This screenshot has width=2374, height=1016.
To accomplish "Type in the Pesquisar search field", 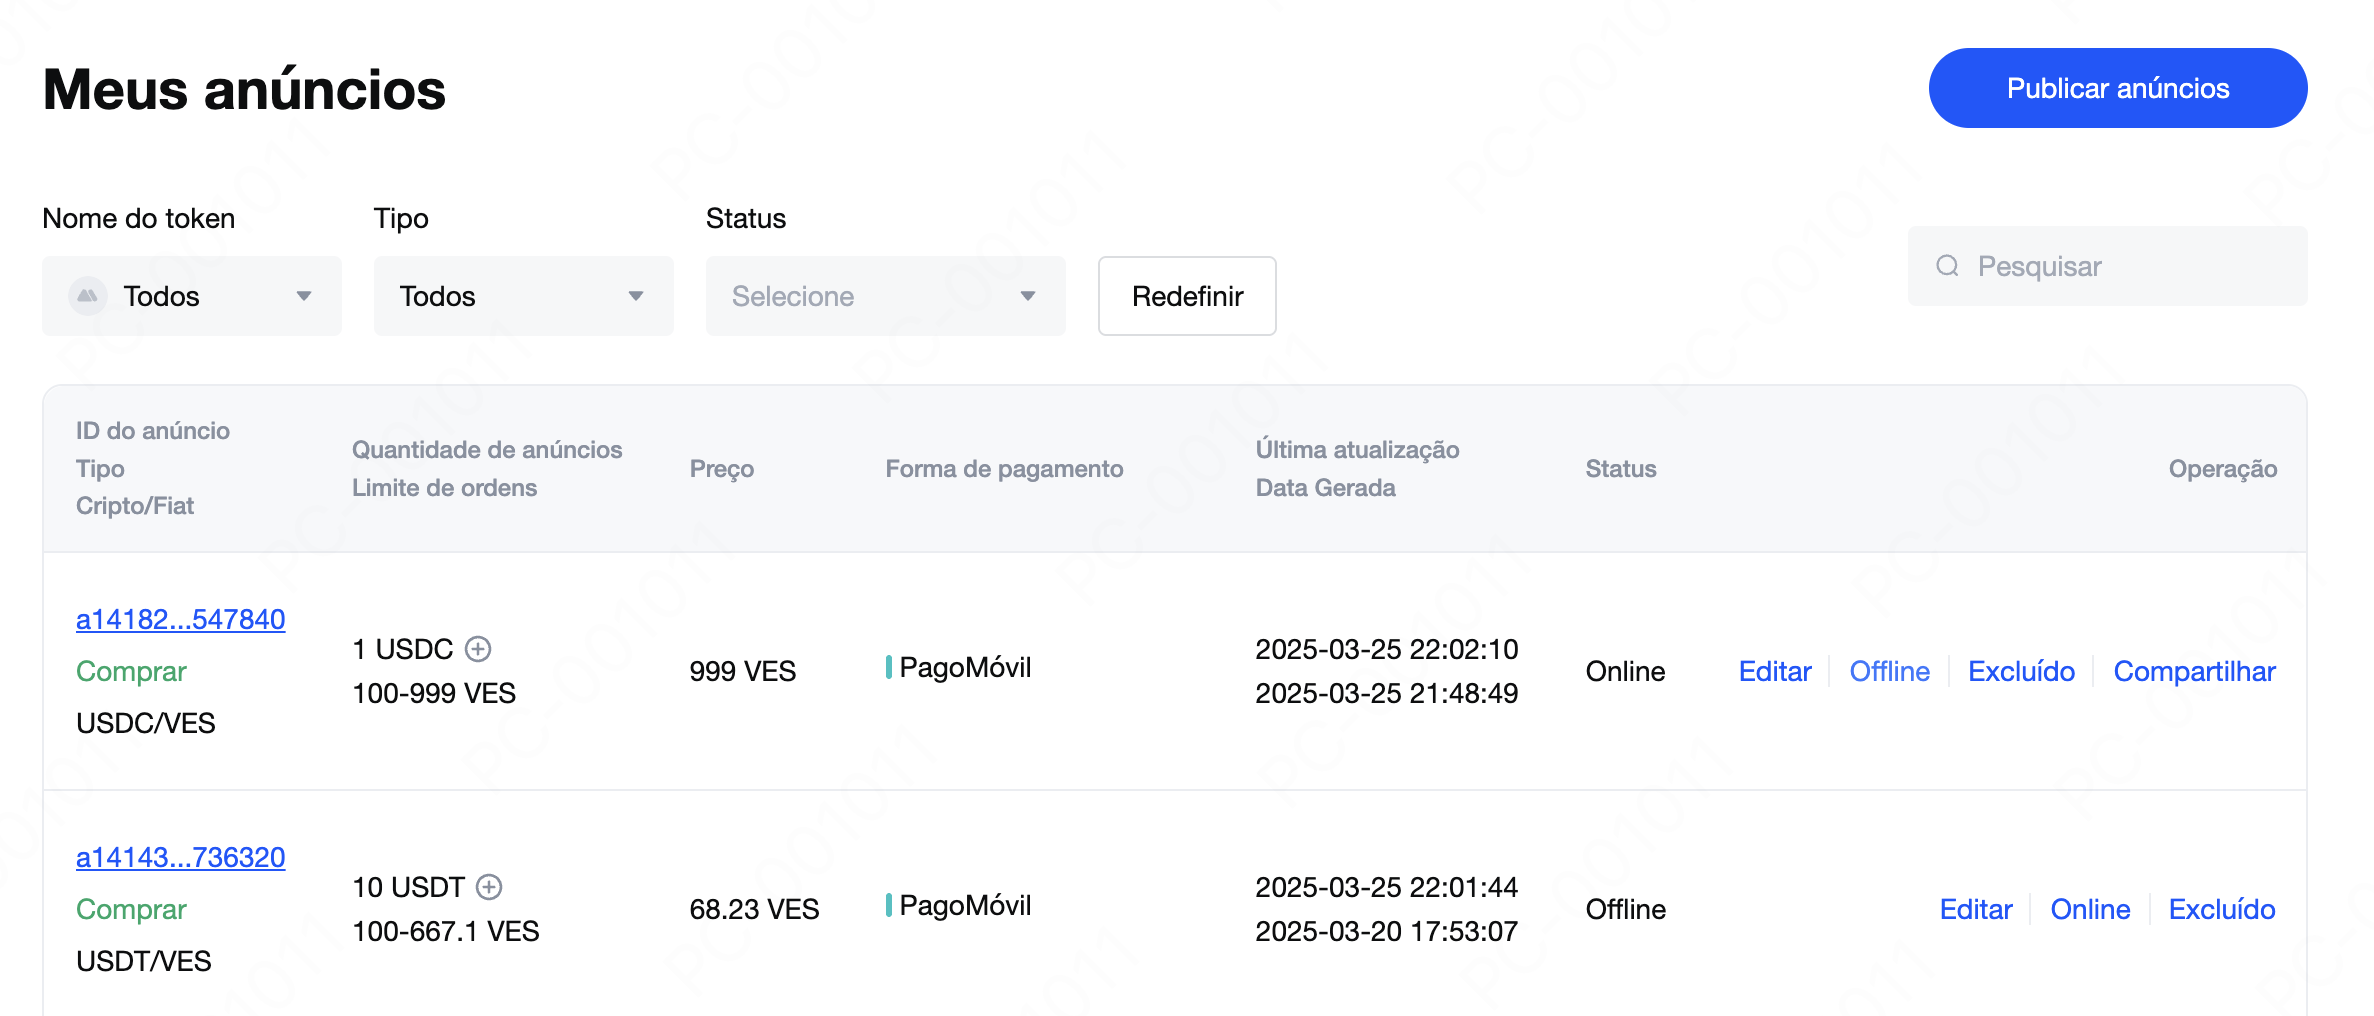I will tap(2130, 266).
